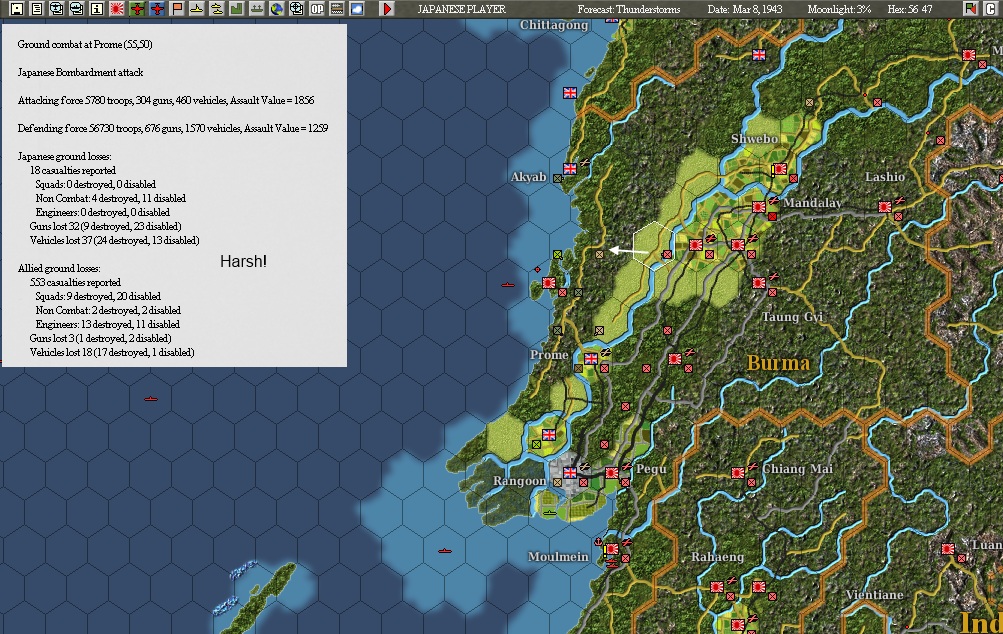The height and width of the screenshot is (634, 1003).
Task: Click 'Guns lost 32 (9 destroyed, 23 disabled)'
Action: point(106,226)
